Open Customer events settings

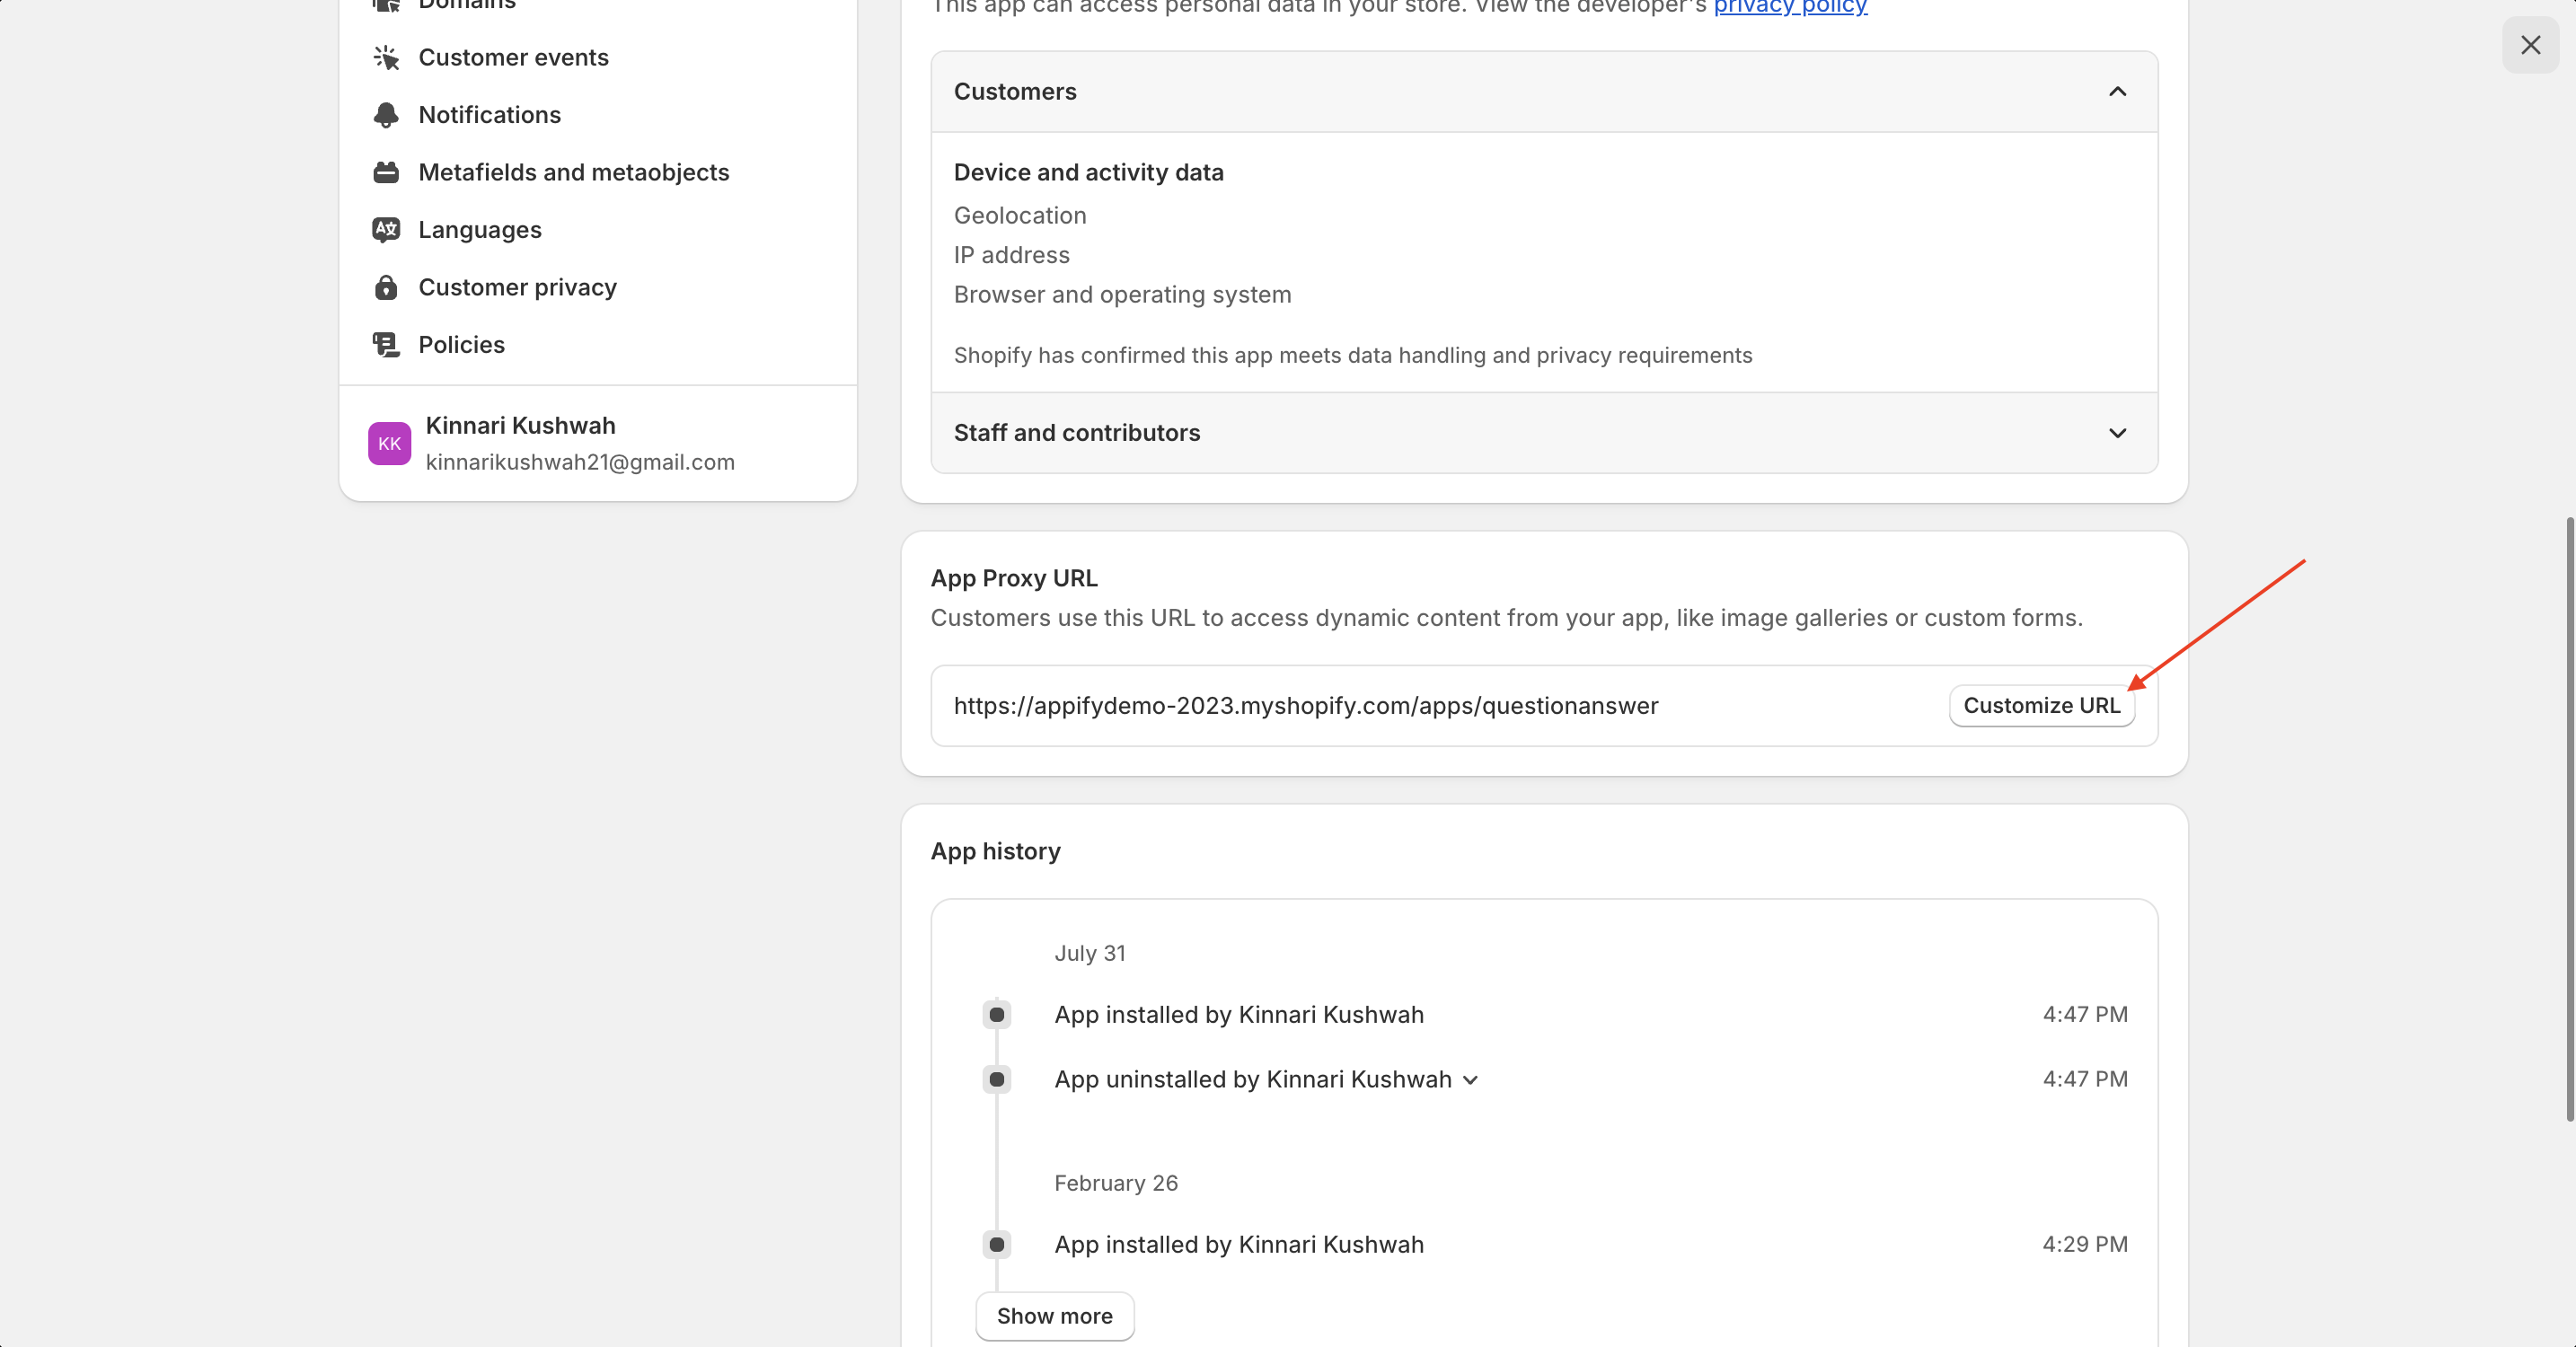(x=513, y=58)
